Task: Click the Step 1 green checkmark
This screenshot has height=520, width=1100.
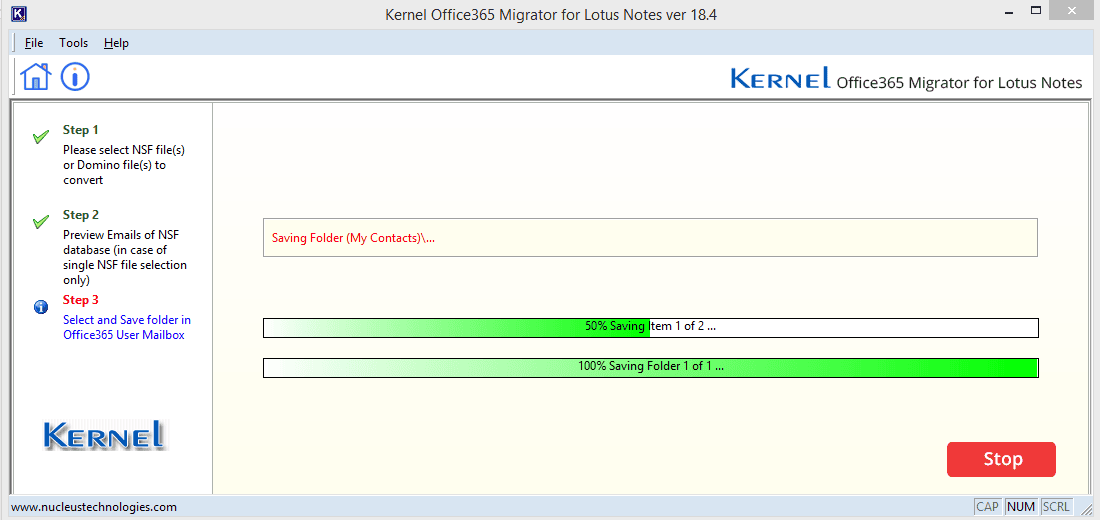Action: (x=41, y=137)
